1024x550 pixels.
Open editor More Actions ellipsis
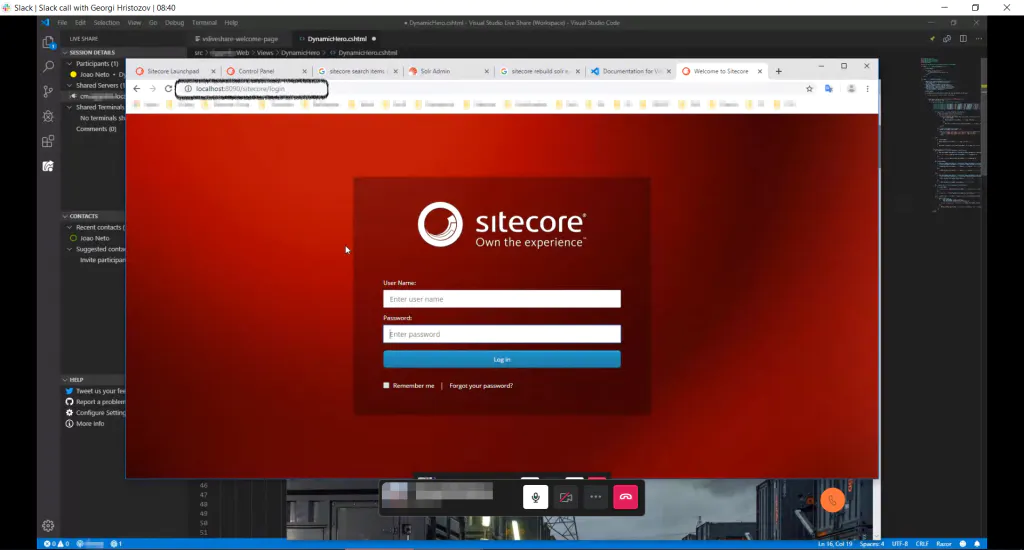tap(979, 39)
